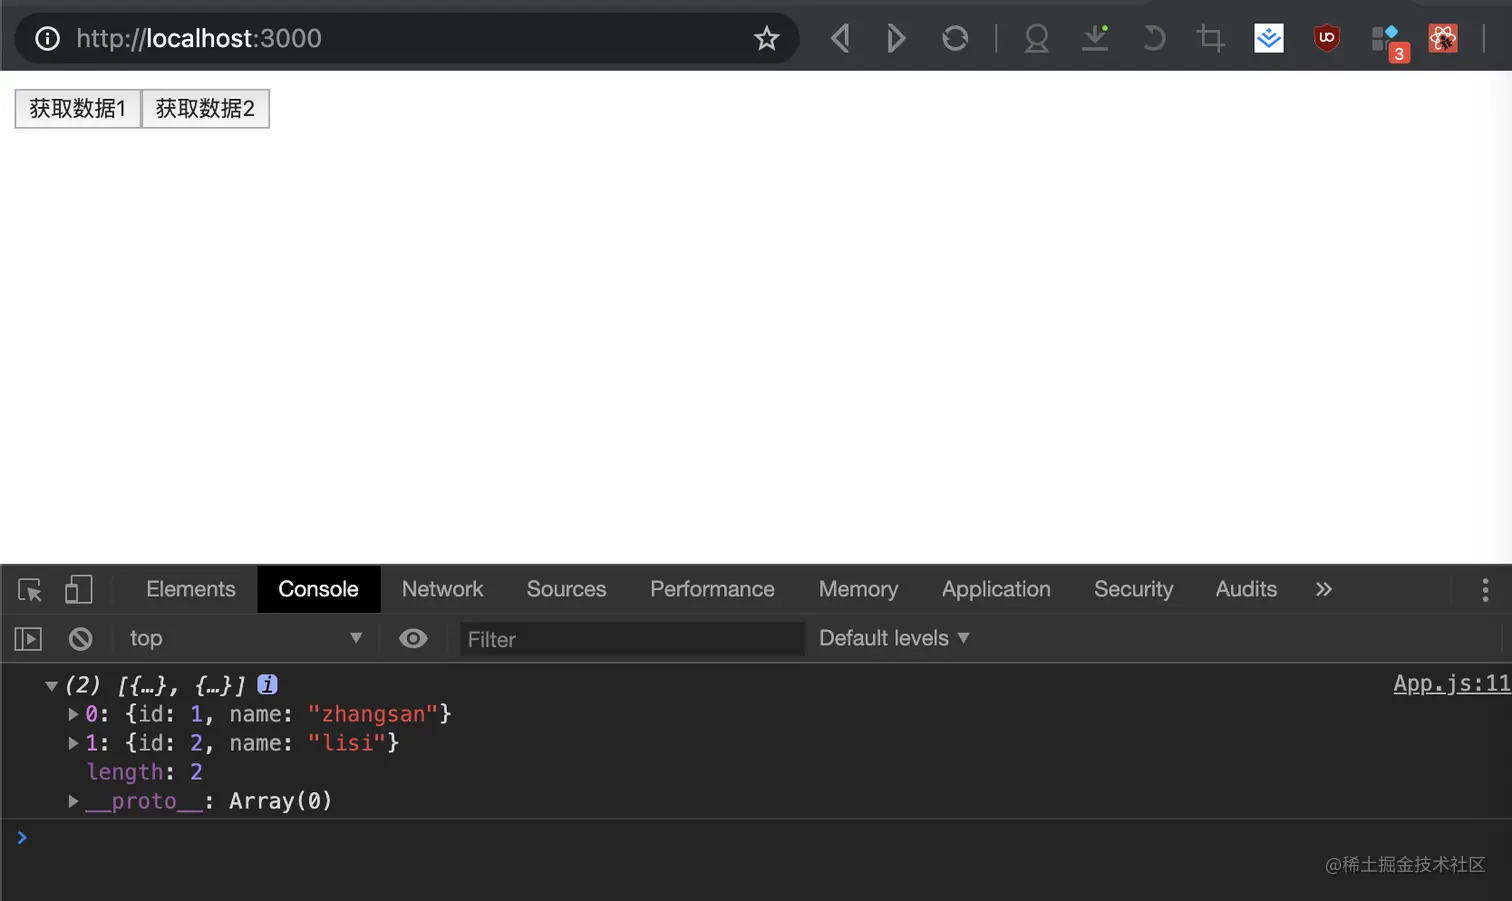1512x901 pixels.
Task: Open the extension showing badge 3
Action: [1388, 42]
